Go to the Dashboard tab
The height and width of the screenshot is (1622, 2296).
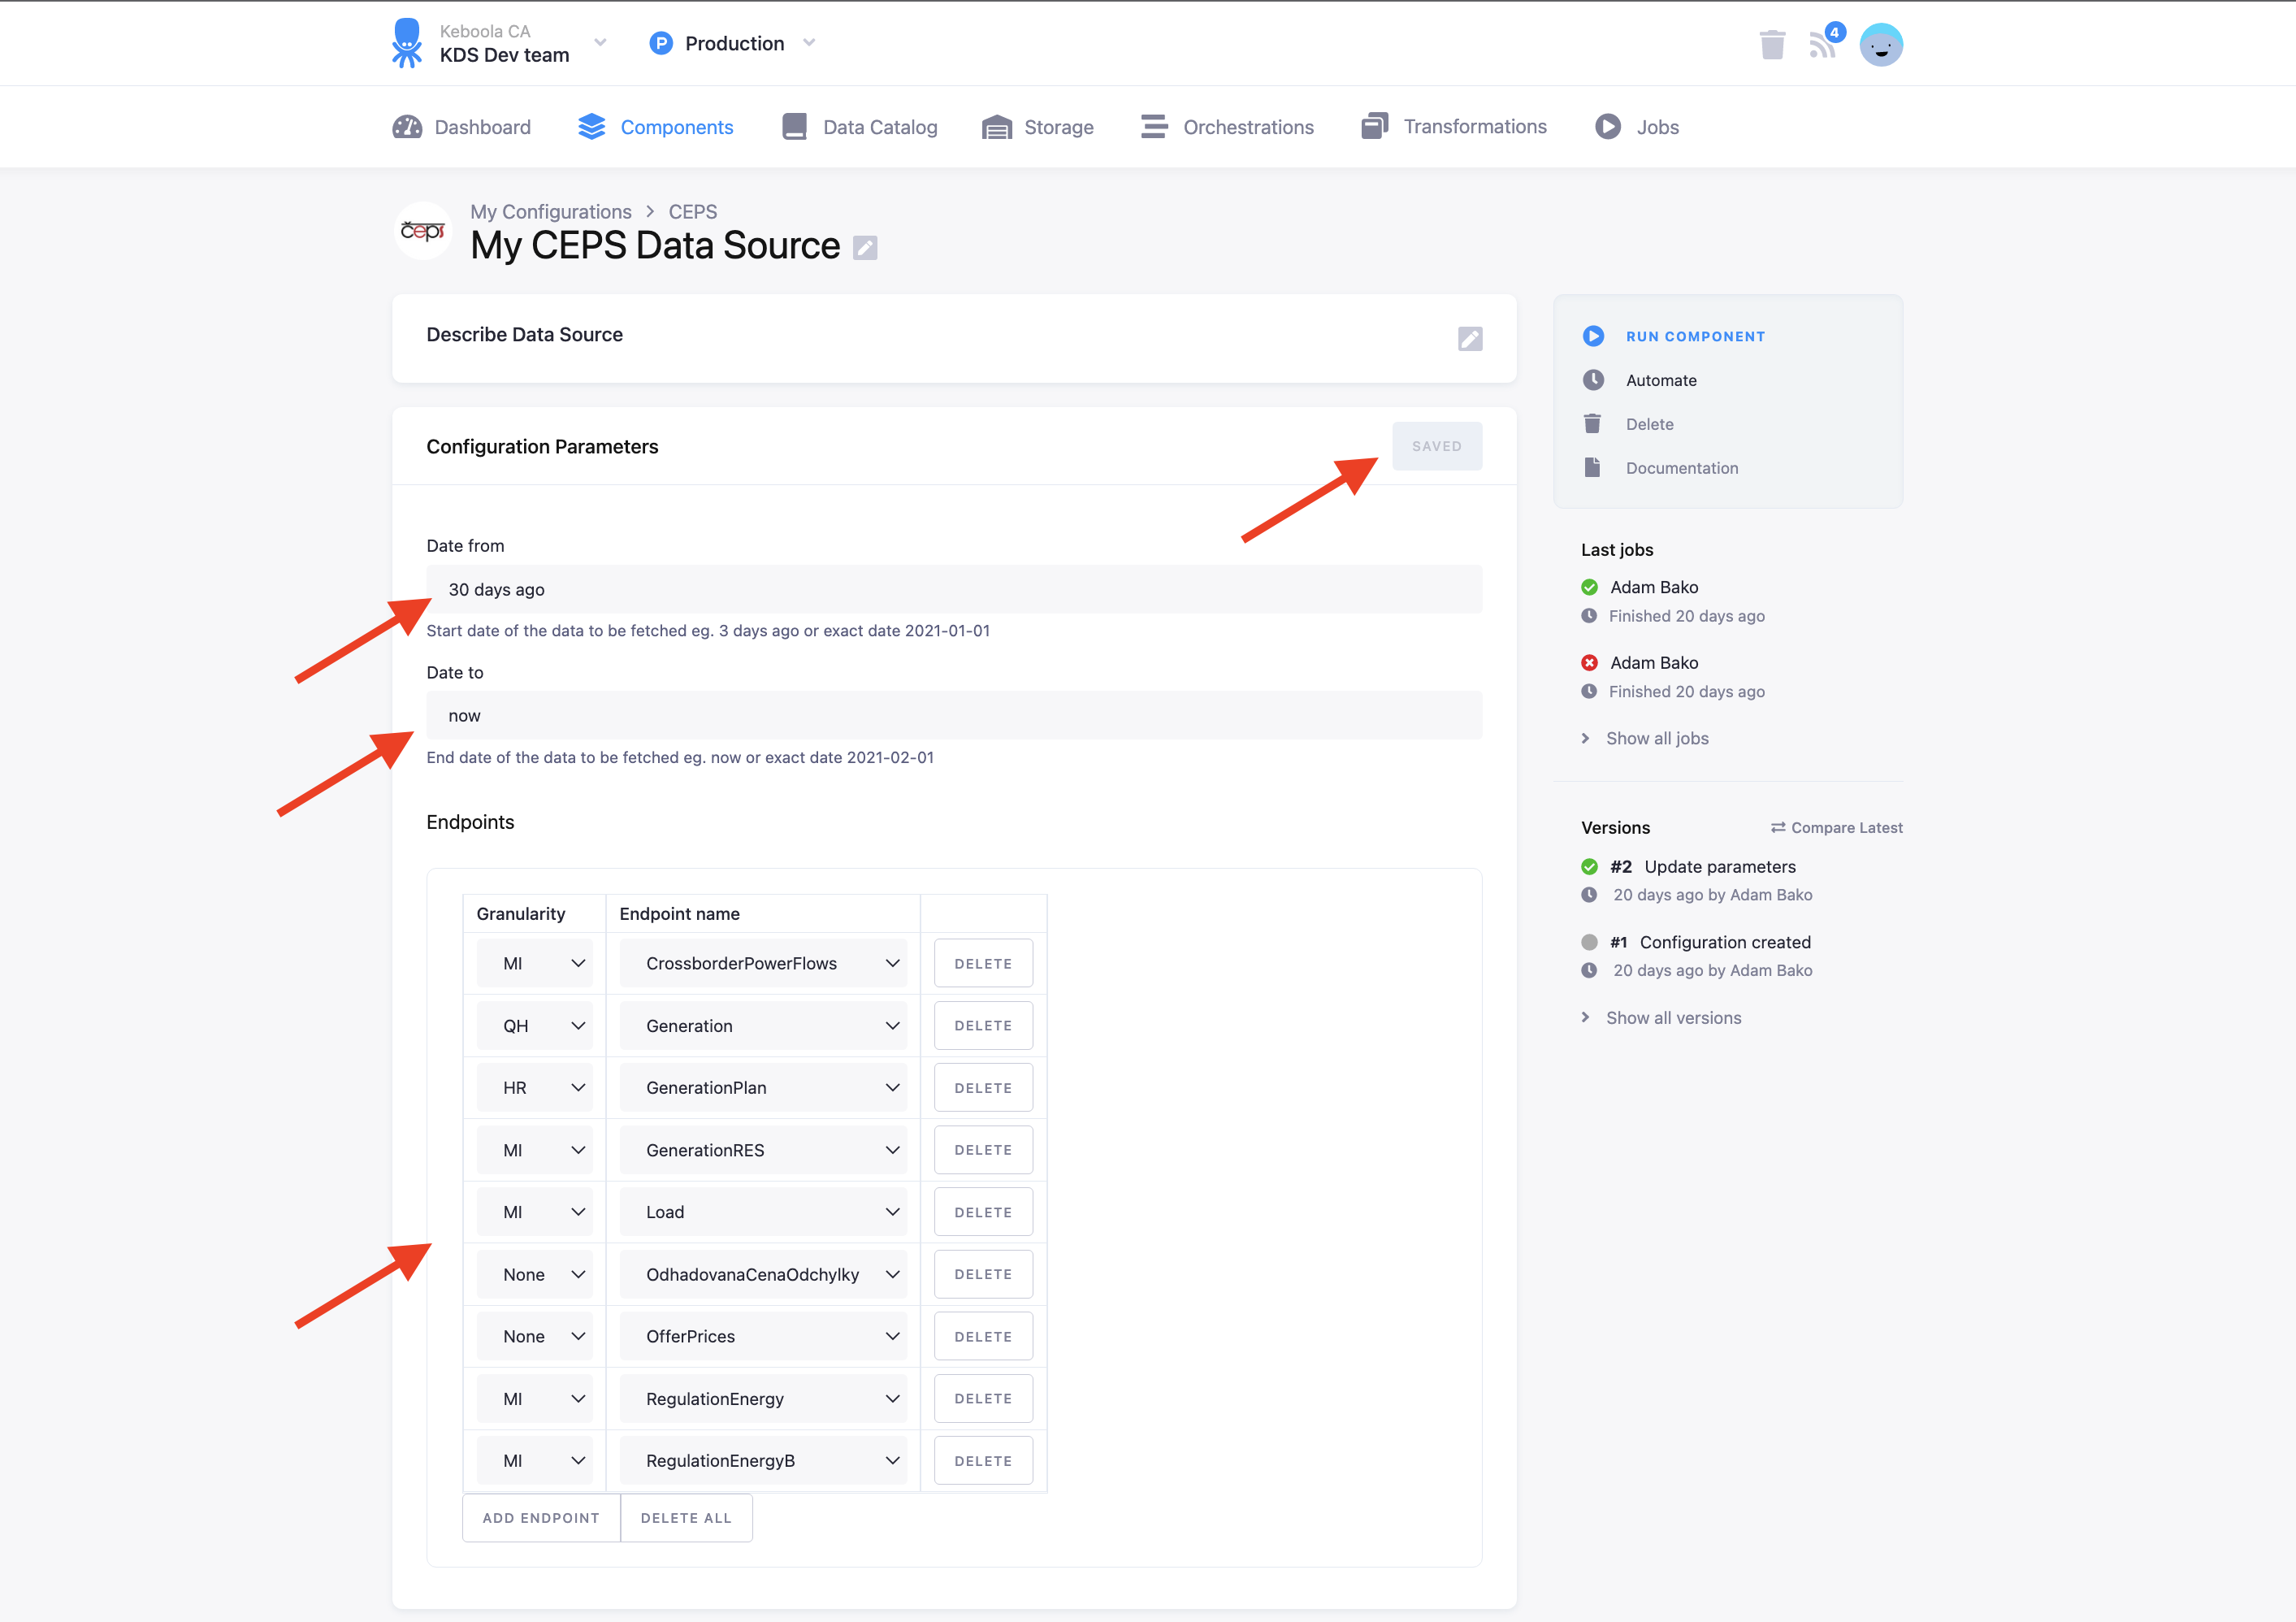(462, 127)
